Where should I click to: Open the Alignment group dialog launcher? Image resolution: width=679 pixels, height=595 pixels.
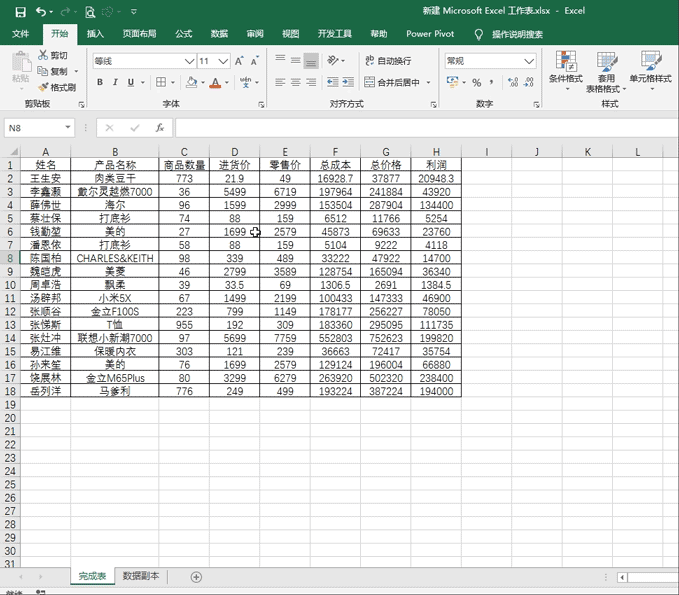(x=433, y=105)
